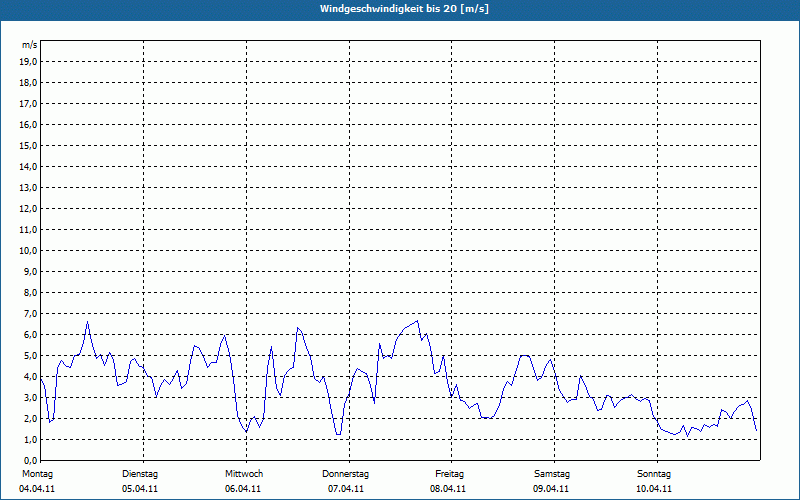Click the 'Donnerstag' day label

tap(345, 474)
